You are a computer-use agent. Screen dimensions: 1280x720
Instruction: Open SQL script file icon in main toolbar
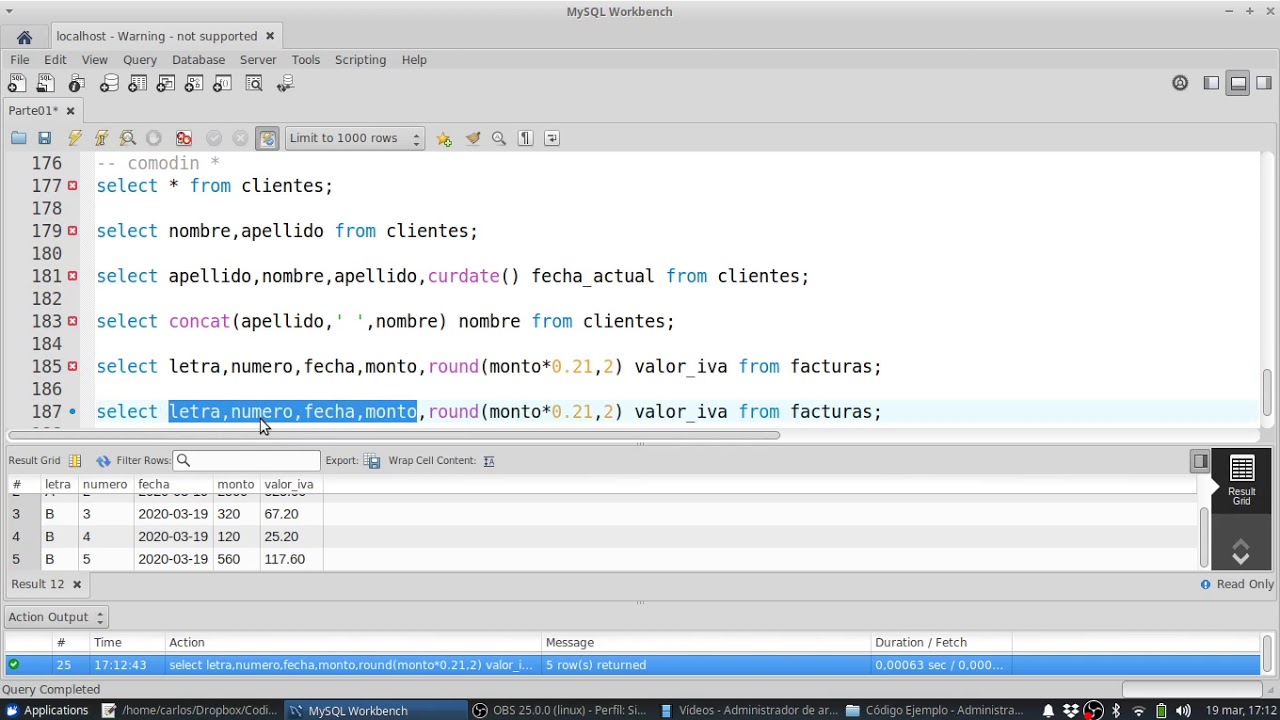coord(46,84)
